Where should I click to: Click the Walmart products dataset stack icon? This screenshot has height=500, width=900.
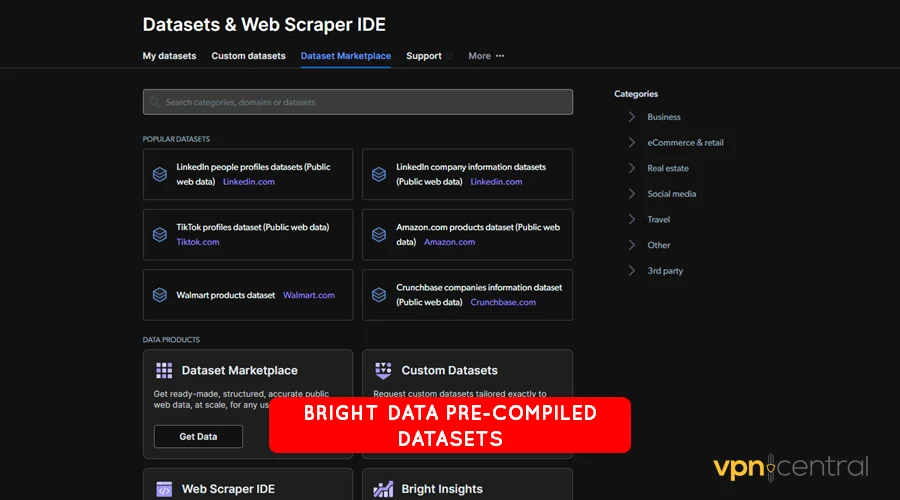(x=160, y=294)
